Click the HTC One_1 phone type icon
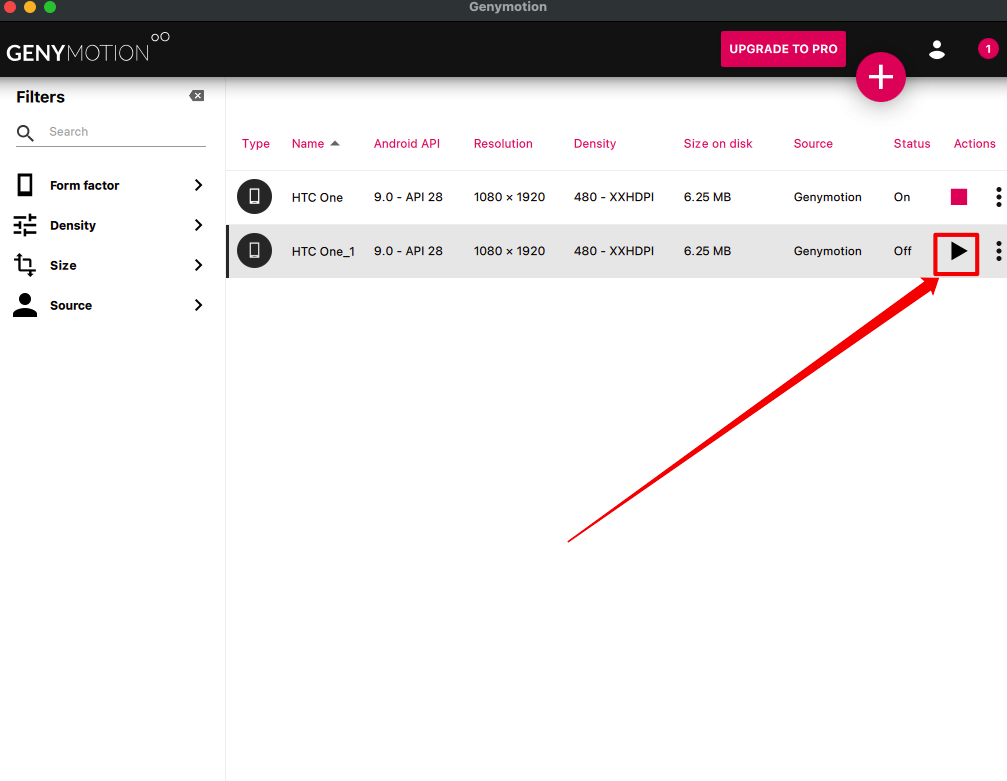 (x=254, y=251)
